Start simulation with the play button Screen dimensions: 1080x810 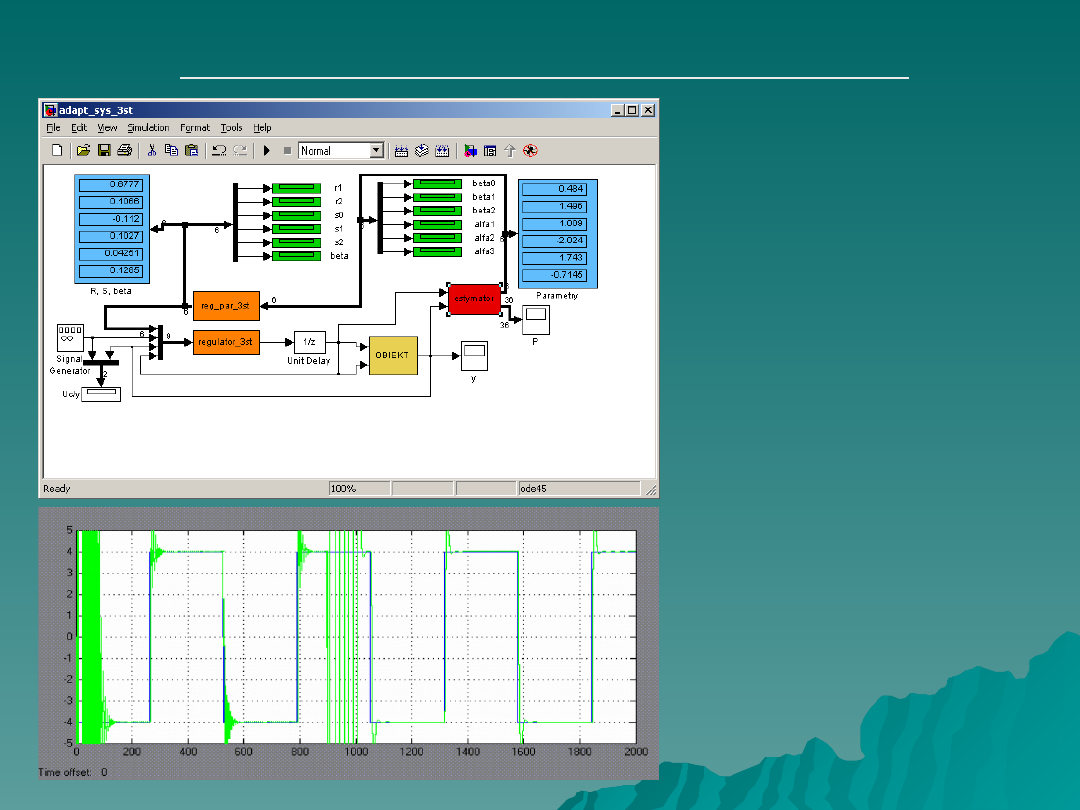[x=267, y=151]
